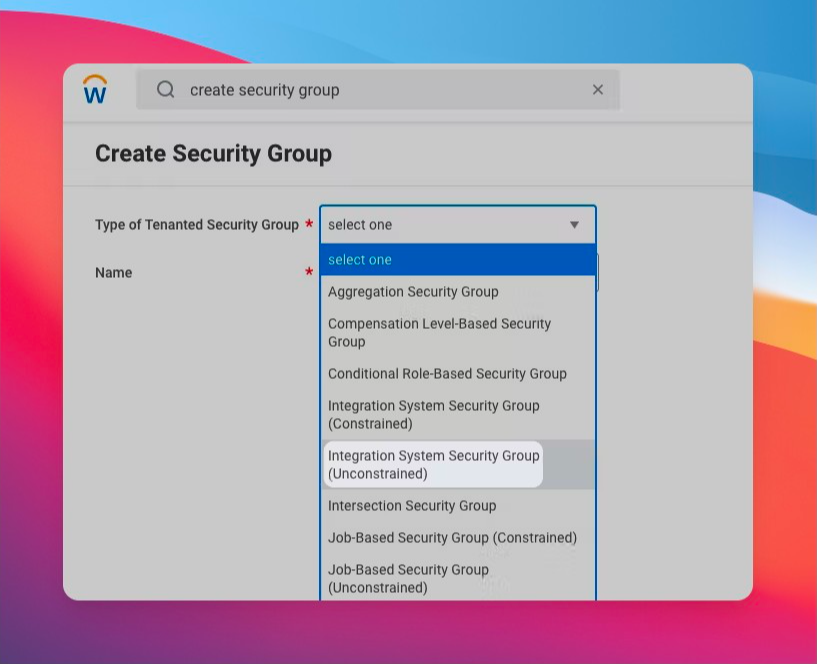Click the red asterisk beside Name
Image resolution: width=817 pixels, height=664 pixels.
(x=309, y=272)
